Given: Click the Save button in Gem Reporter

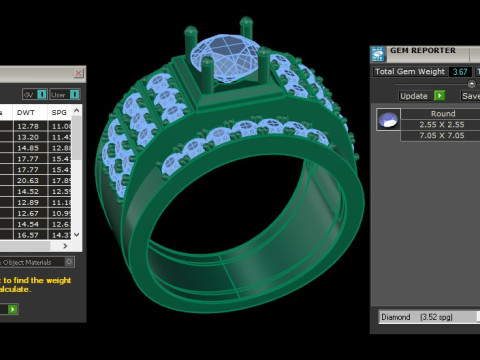Looking at the screenshot, I should [471, 96].
